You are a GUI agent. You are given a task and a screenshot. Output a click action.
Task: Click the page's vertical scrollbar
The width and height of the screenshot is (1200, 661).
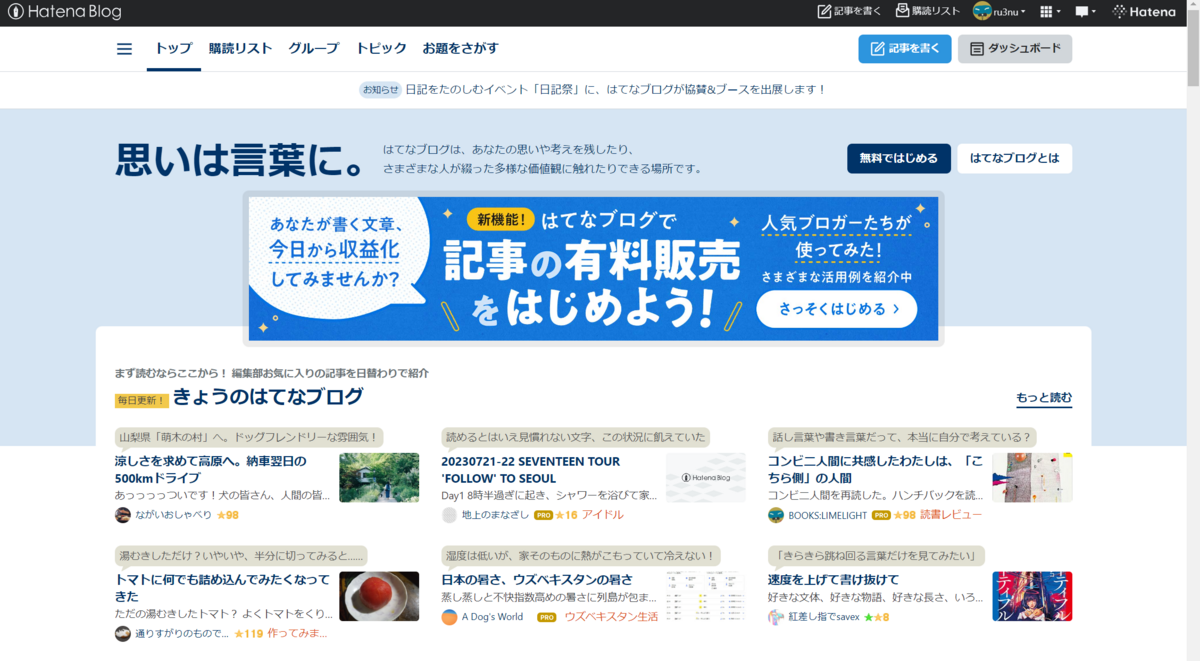coord(1192,330)
